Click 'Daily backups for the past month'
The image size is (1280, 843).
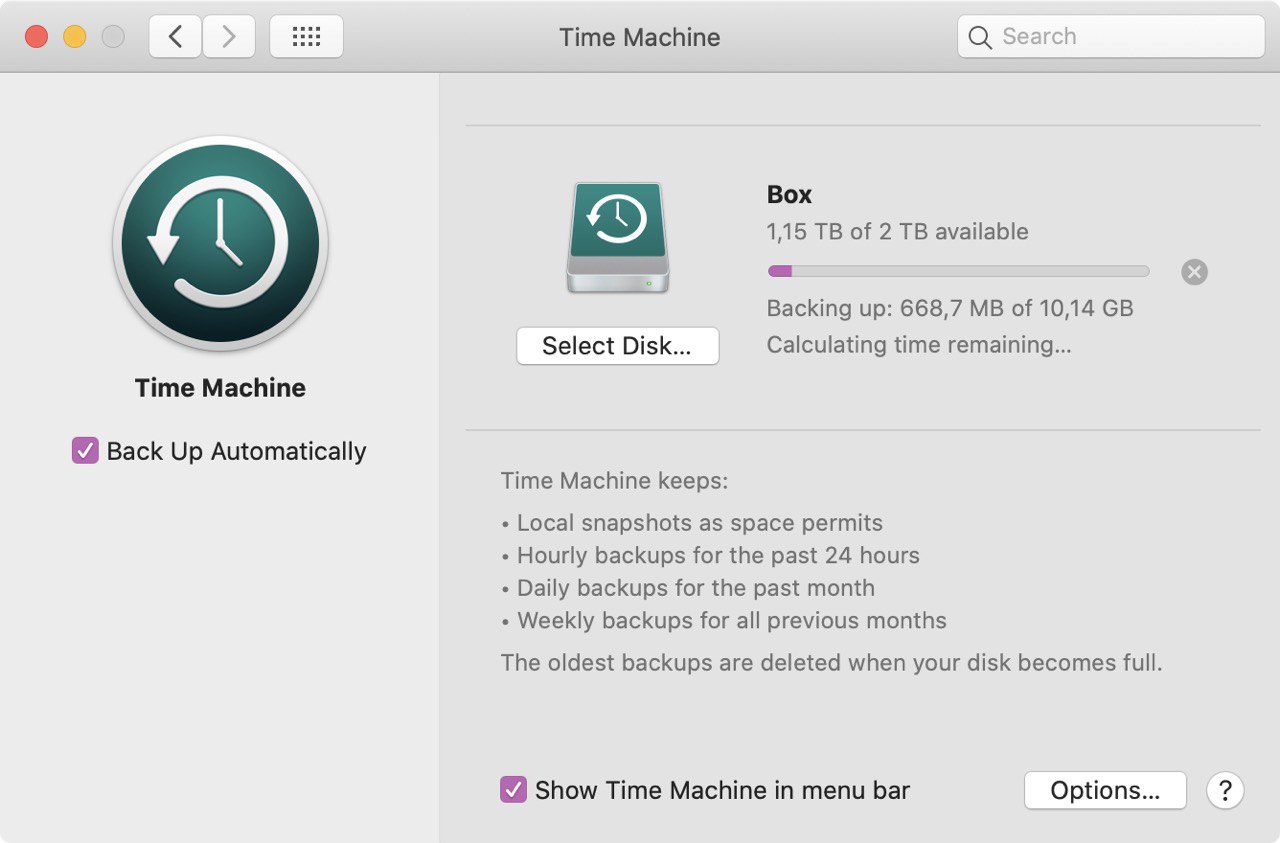click(696, 588)
